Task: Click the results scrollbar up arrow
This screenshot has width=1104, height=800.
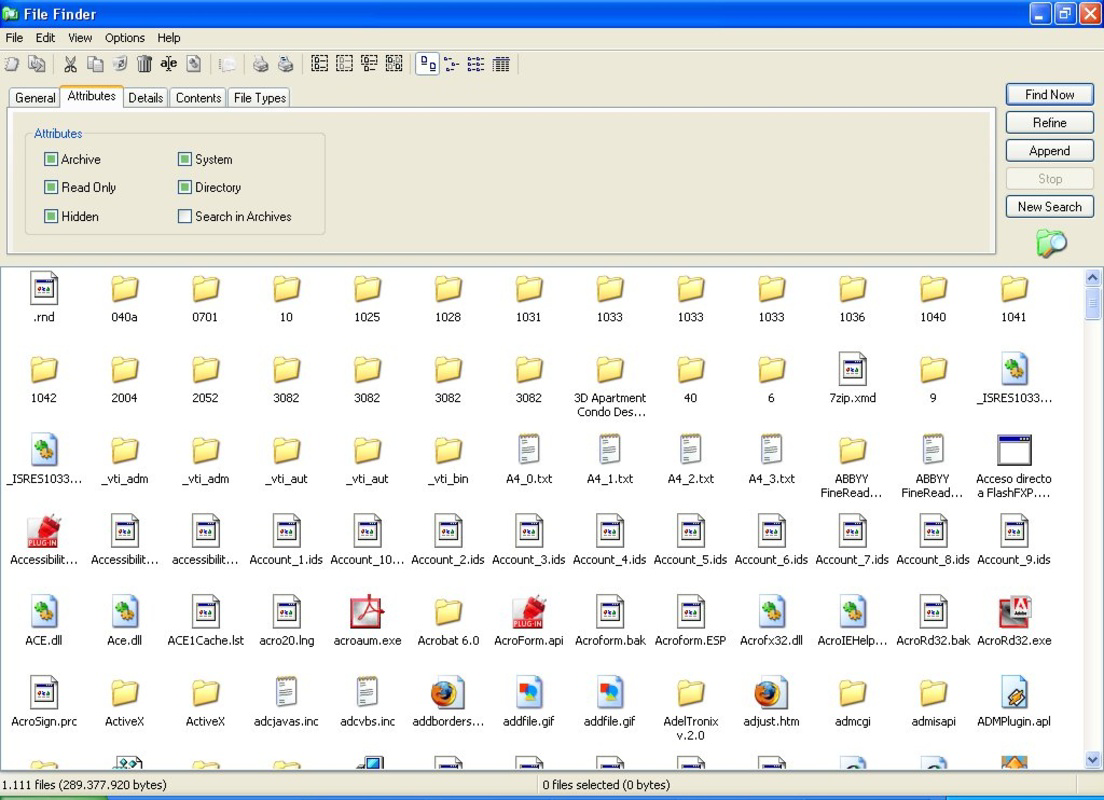Action: click(1093, 277)
